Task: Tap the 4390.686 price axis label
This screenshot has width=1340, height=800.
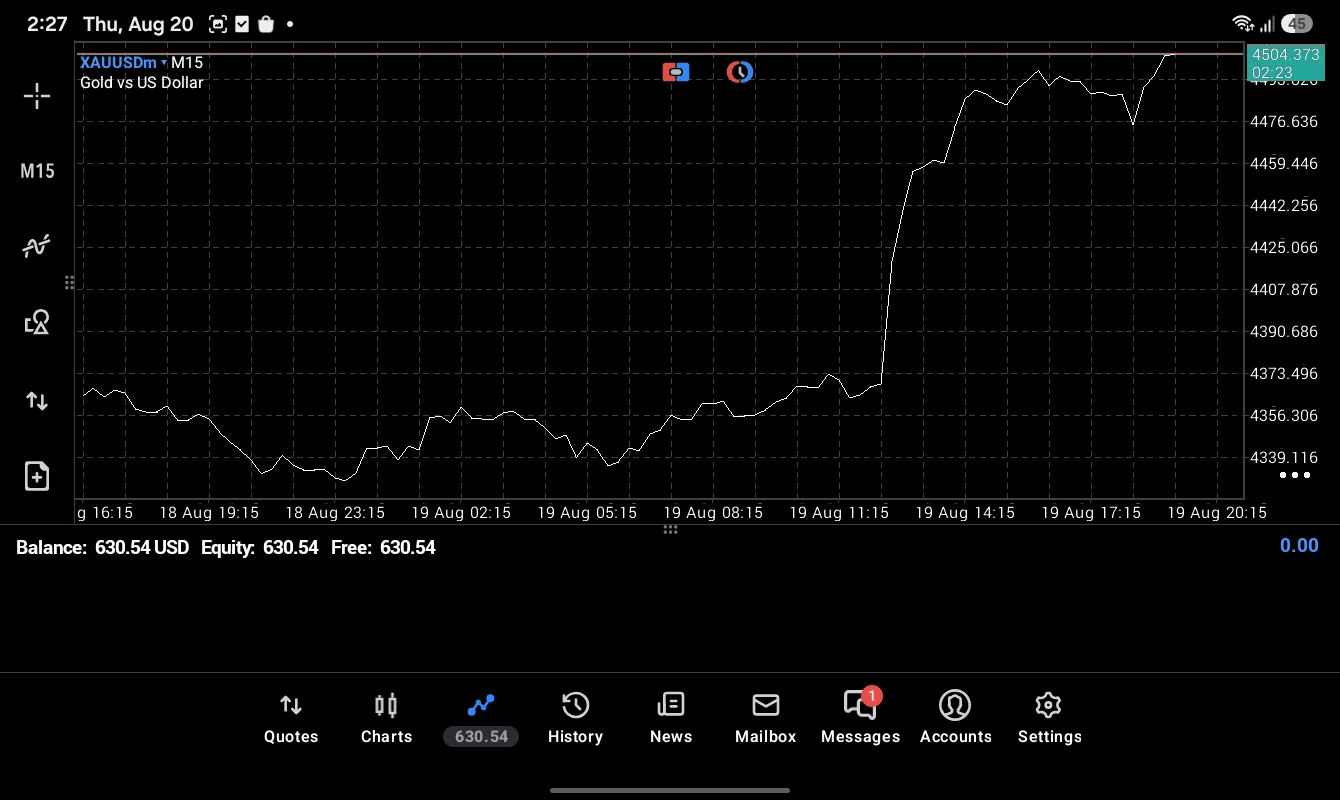Action: pos(1284,332)
